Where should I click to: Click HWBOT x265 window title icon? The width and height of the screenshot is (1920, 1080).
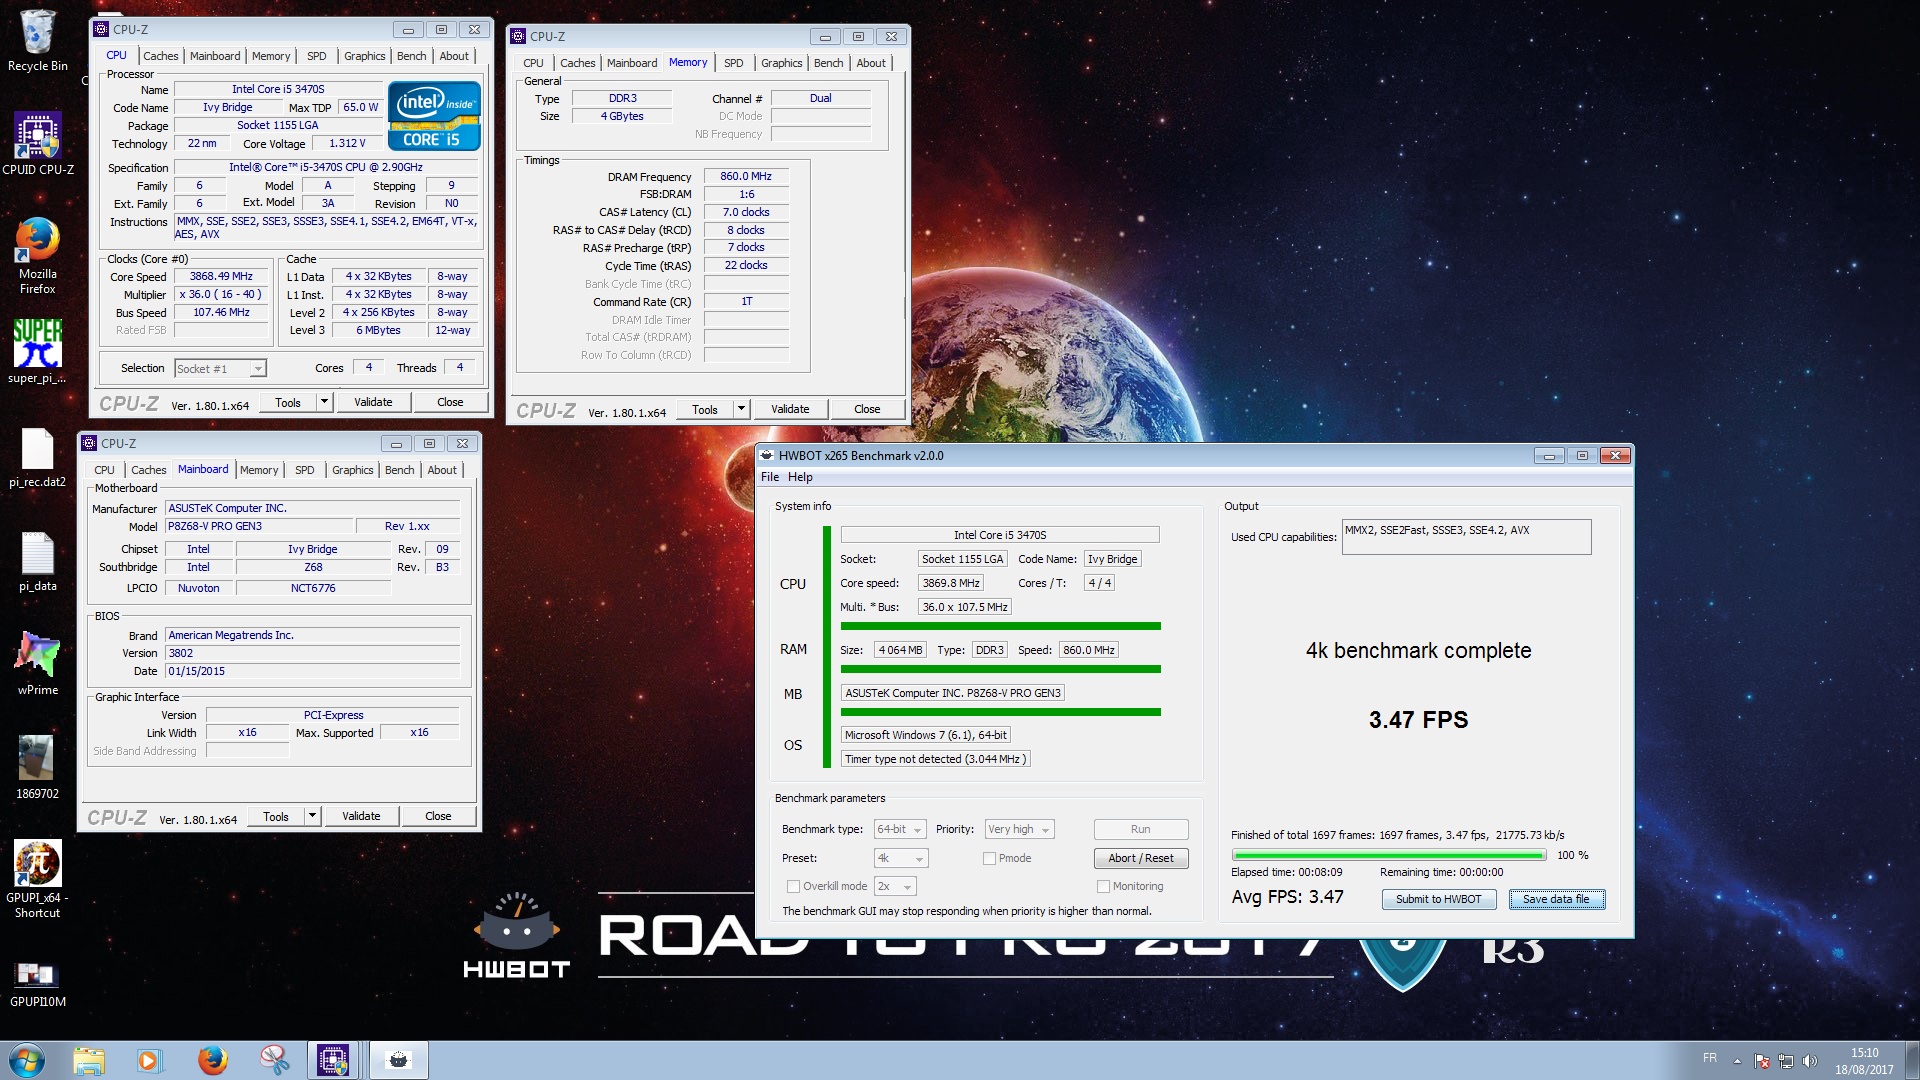coord(767,455)
